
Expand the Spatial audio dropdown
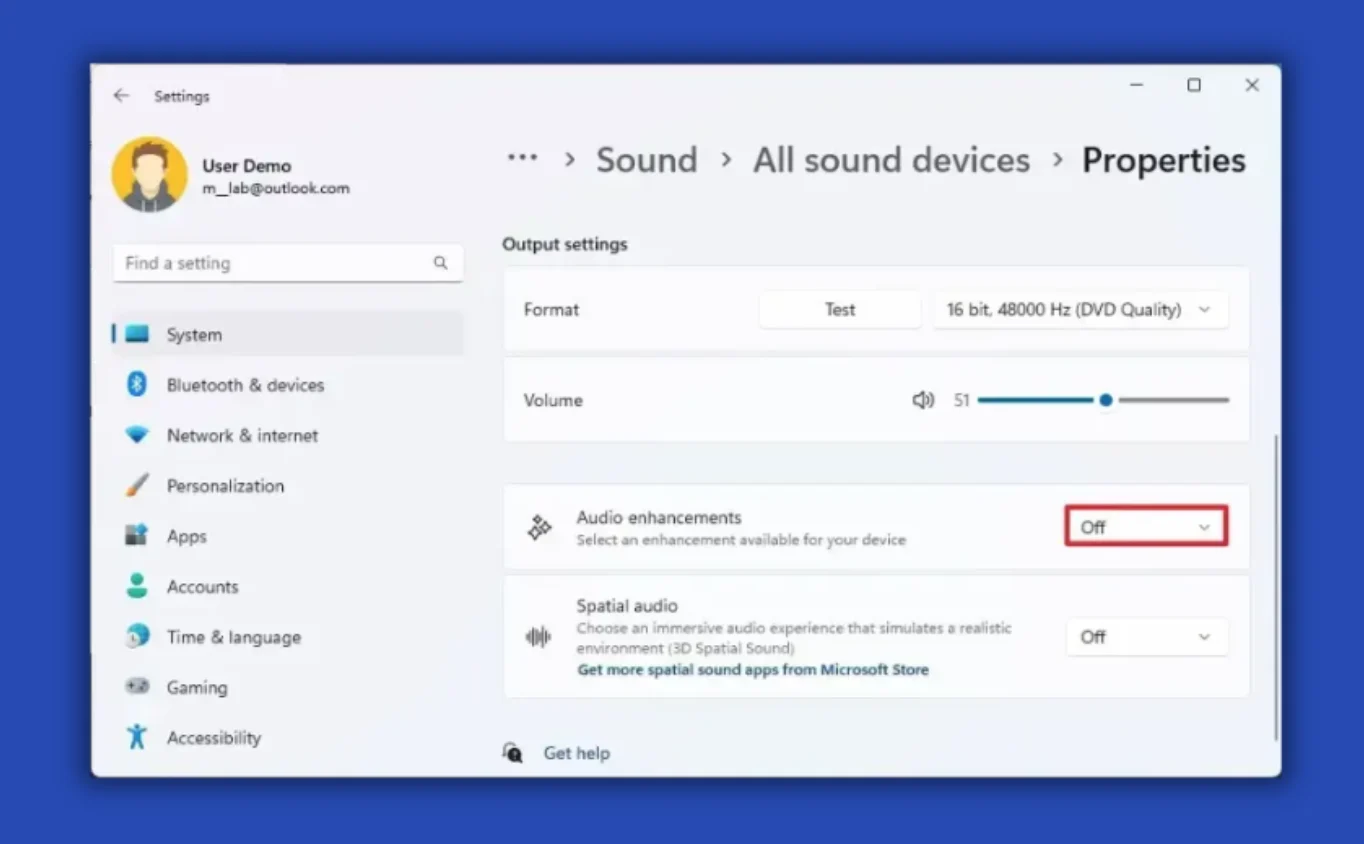pos(1146,637)
